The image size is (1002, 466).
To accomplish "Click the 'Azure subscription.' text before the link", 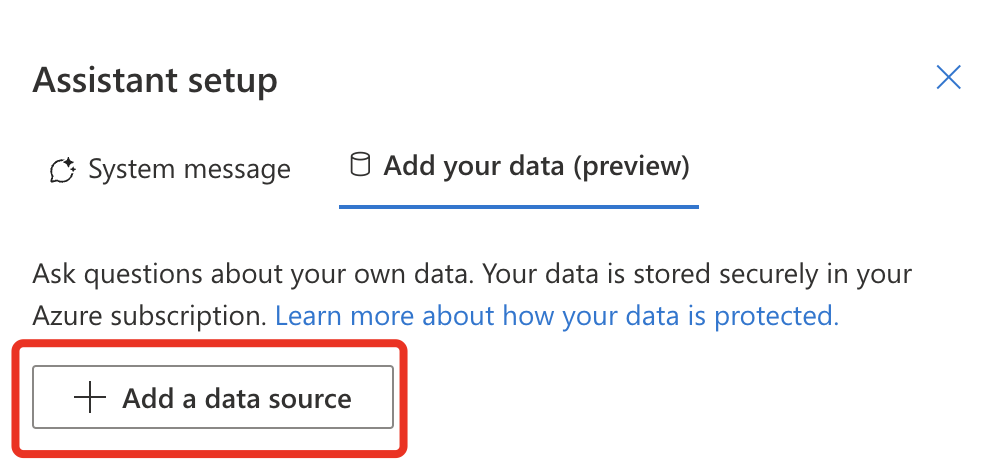I will [150, 315].
